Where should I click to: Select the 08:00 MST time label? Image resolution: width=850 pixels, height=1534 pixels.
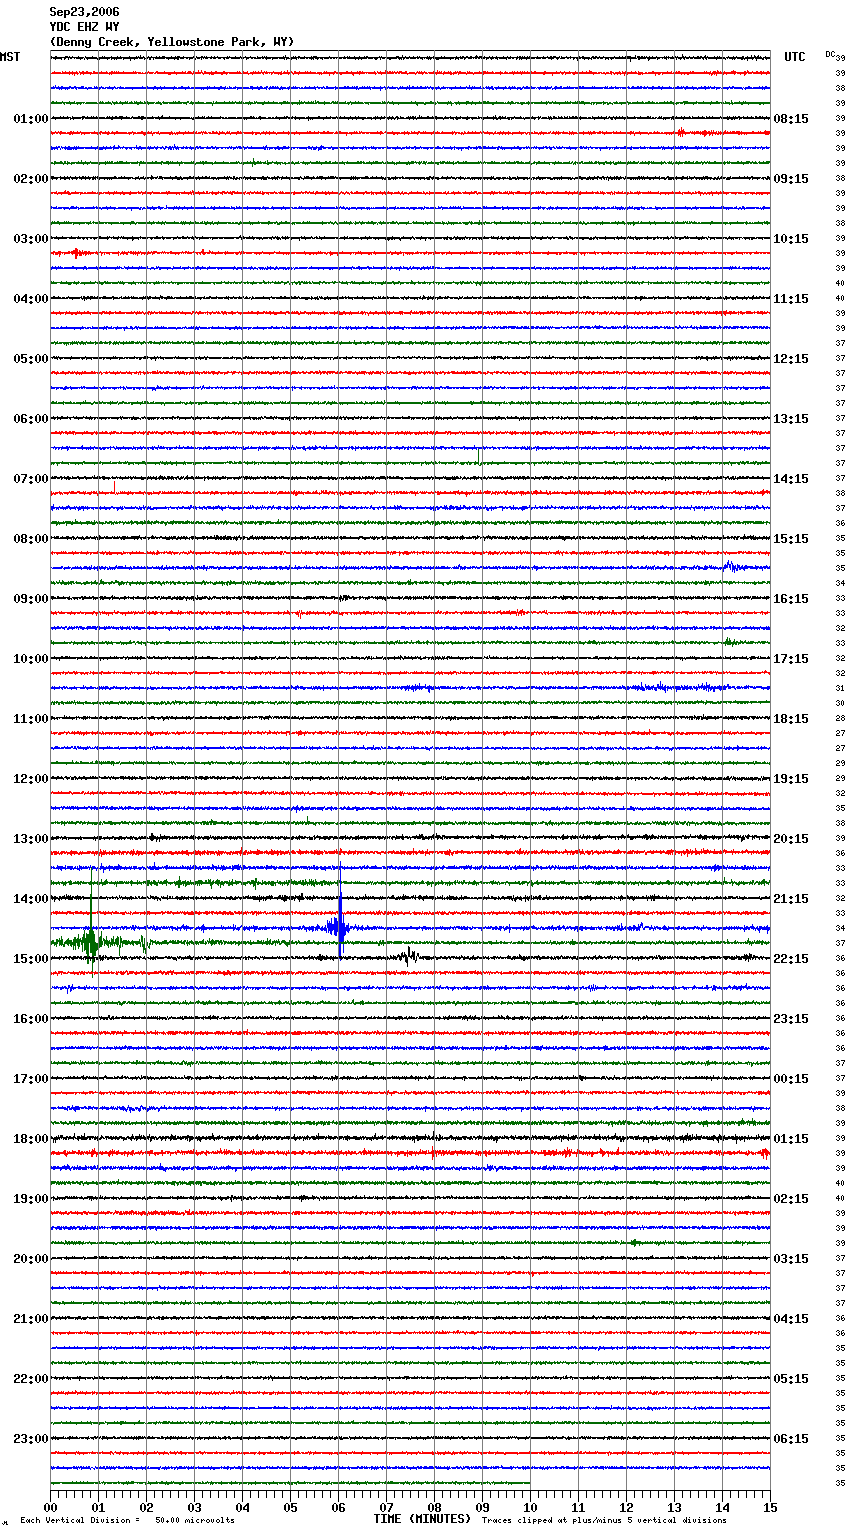click(x=30, y=539)
